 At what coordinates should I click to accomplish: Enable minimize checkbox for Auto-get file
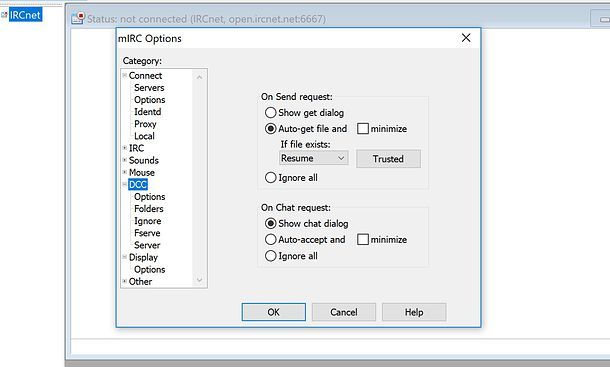pos(363,129)
